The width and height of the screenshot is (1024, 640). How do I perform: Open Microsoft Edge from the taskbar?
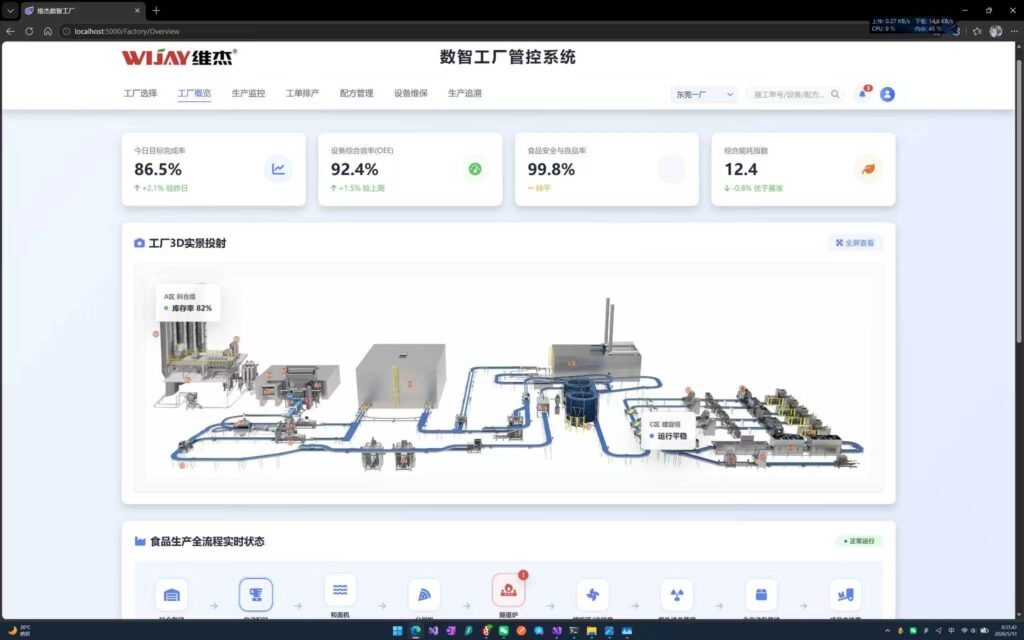point(415,630)
